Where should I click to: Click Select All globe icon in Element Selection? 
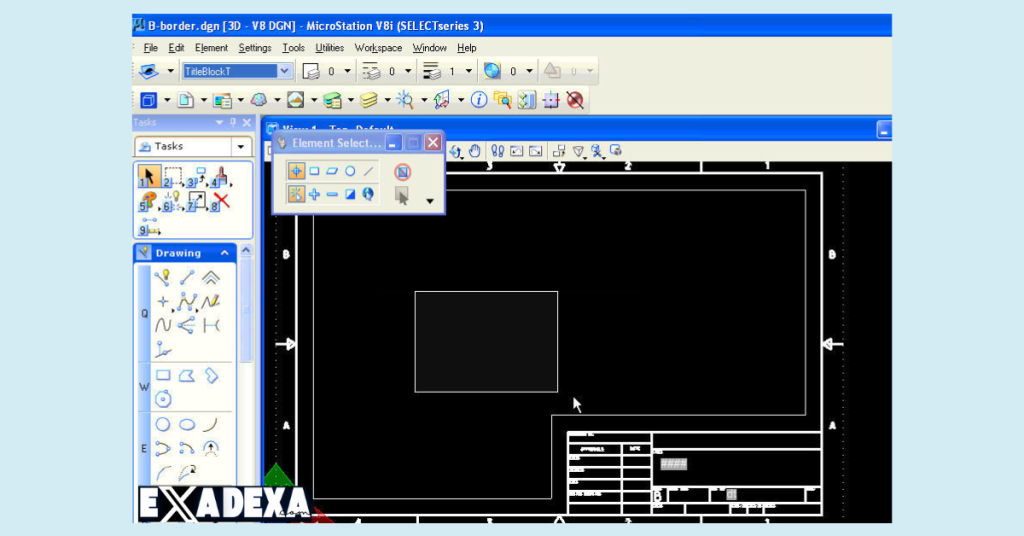[x=368, y=194]
